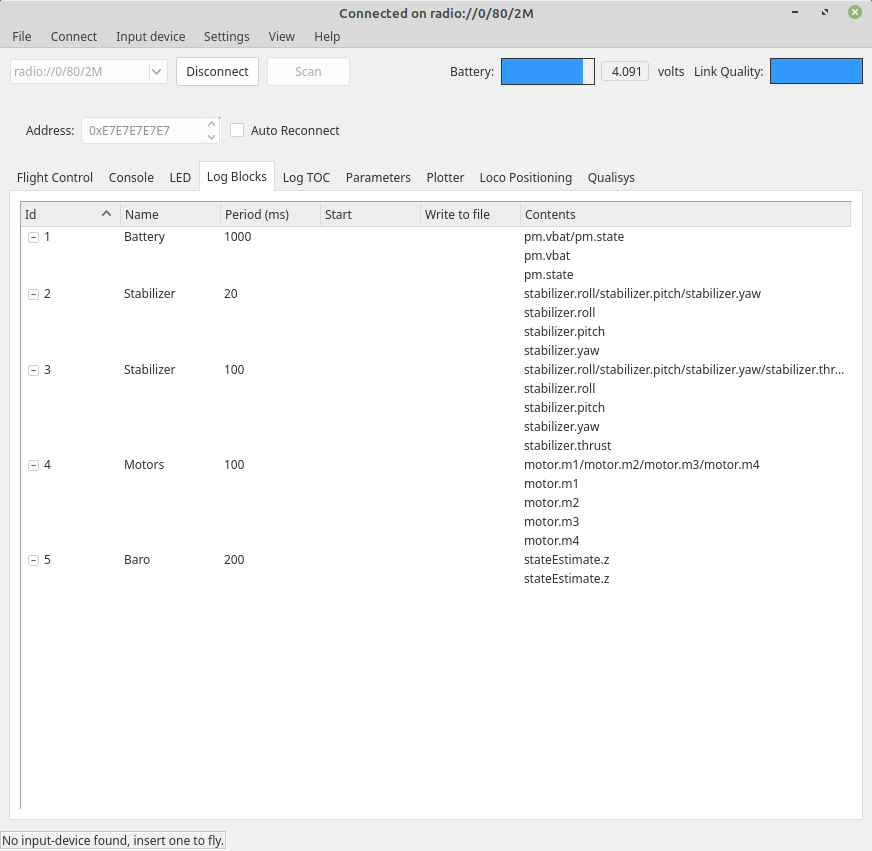Collapse log block 2 Stabilizer expander

point(33,294)
